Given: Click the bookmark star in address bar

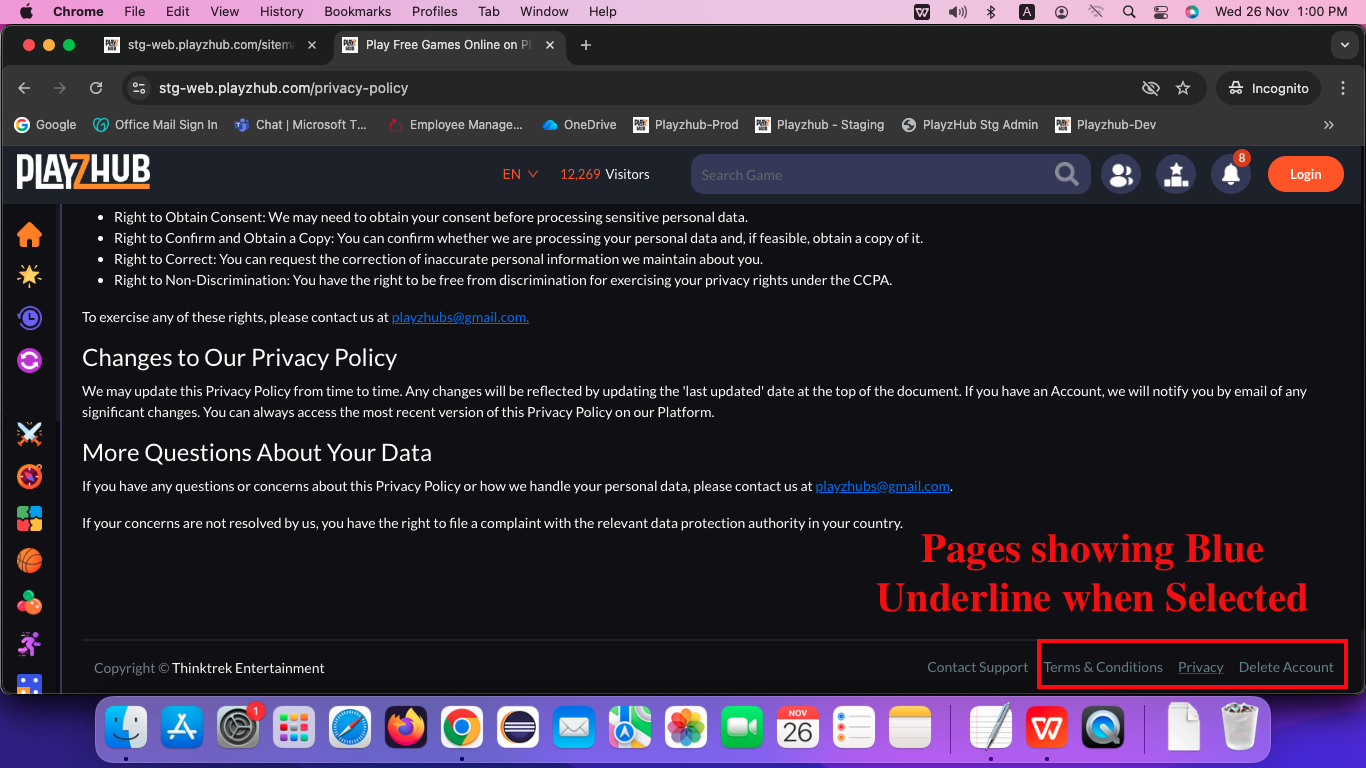Looking at the screenshot, I should coord(1183,88).
